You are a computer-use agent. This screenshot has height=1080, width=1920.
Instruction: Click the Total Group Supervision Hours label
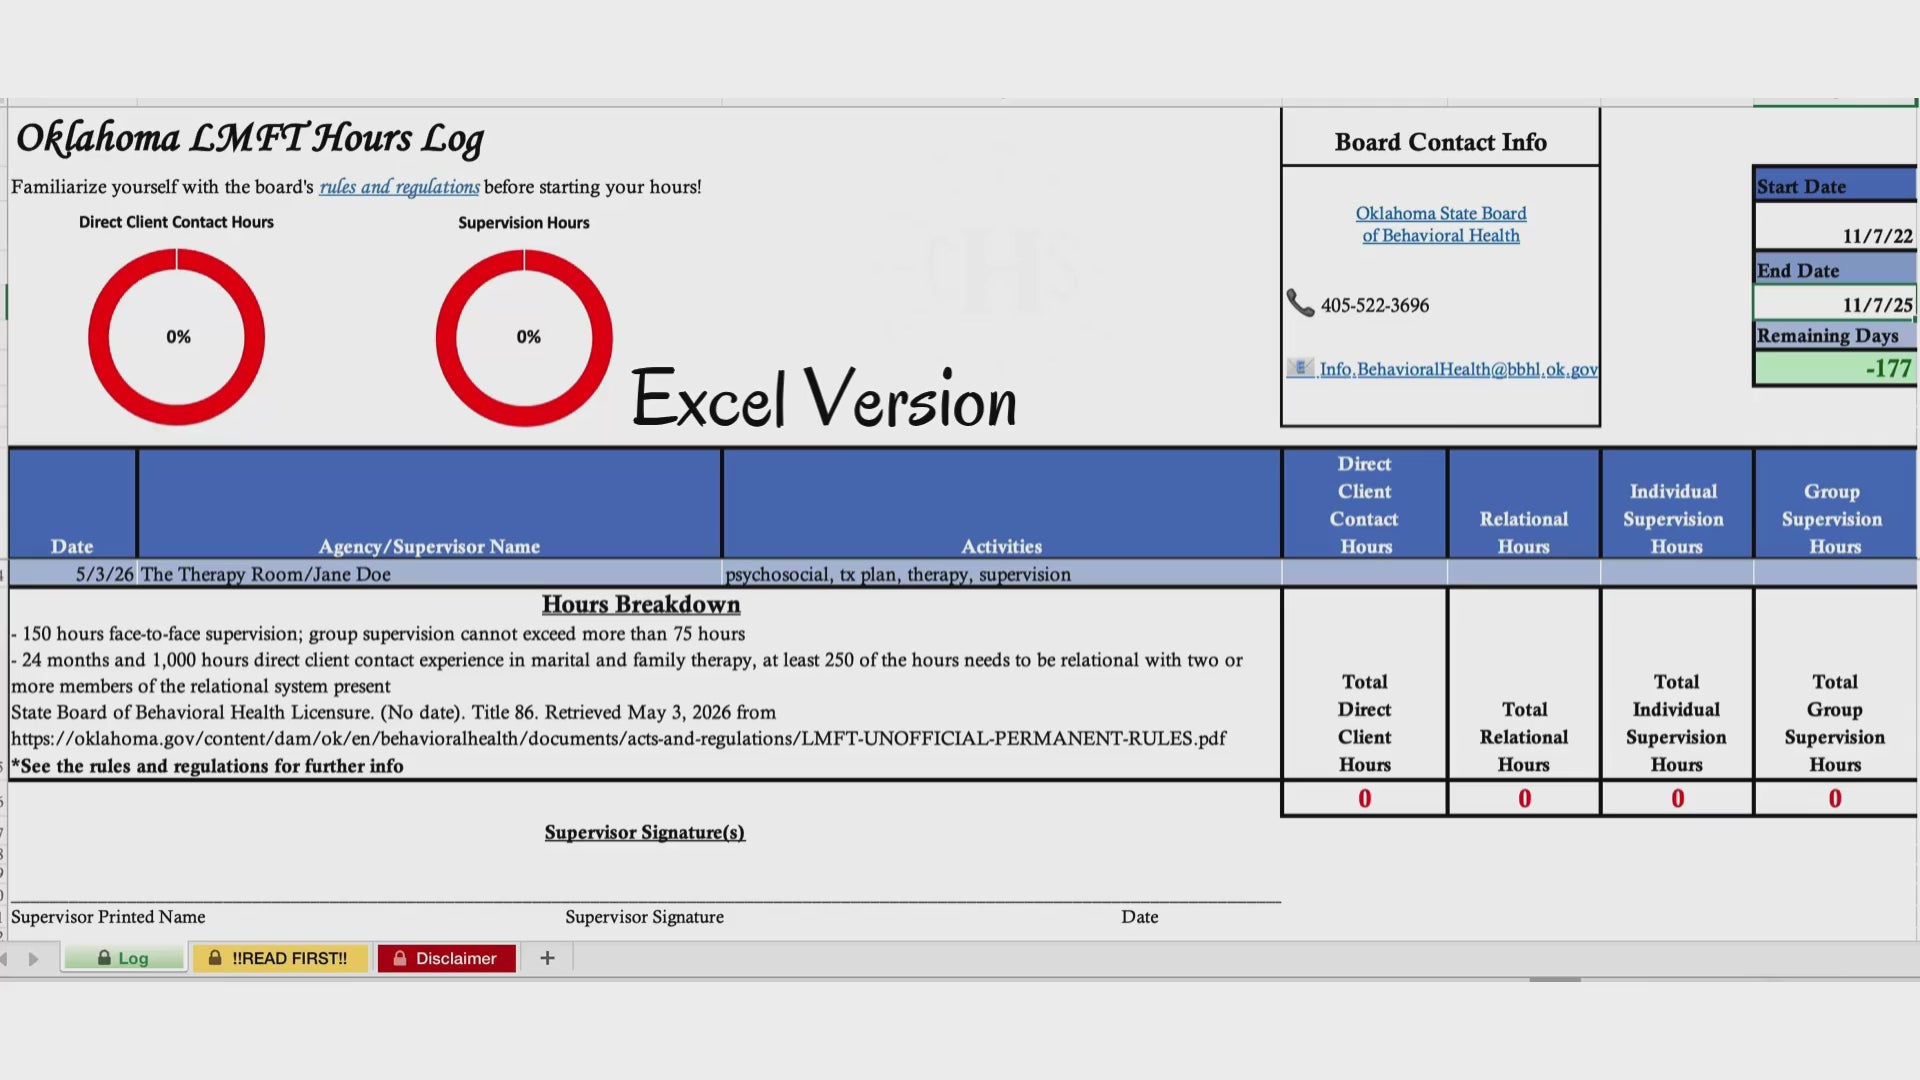[1835, 723]
